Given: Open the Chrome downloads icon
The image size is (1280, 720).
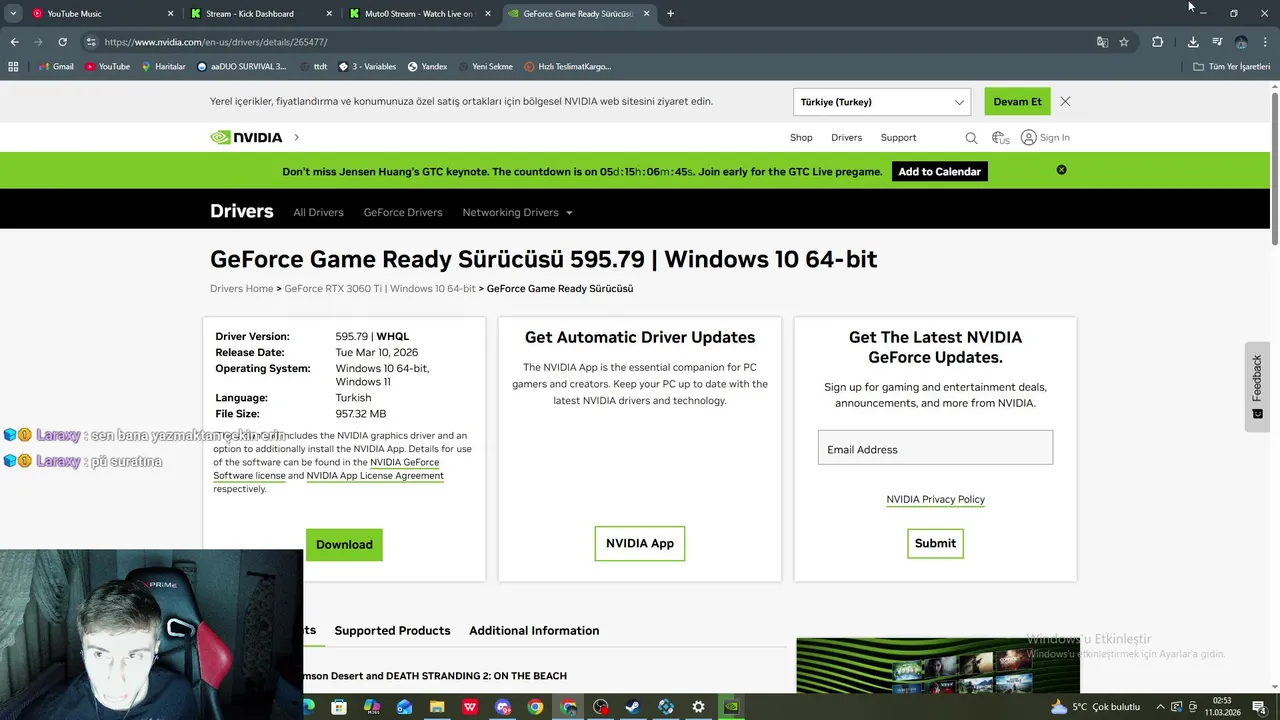Looking at the screenshot, I should pyautogui.click(x=1193, y=42).
